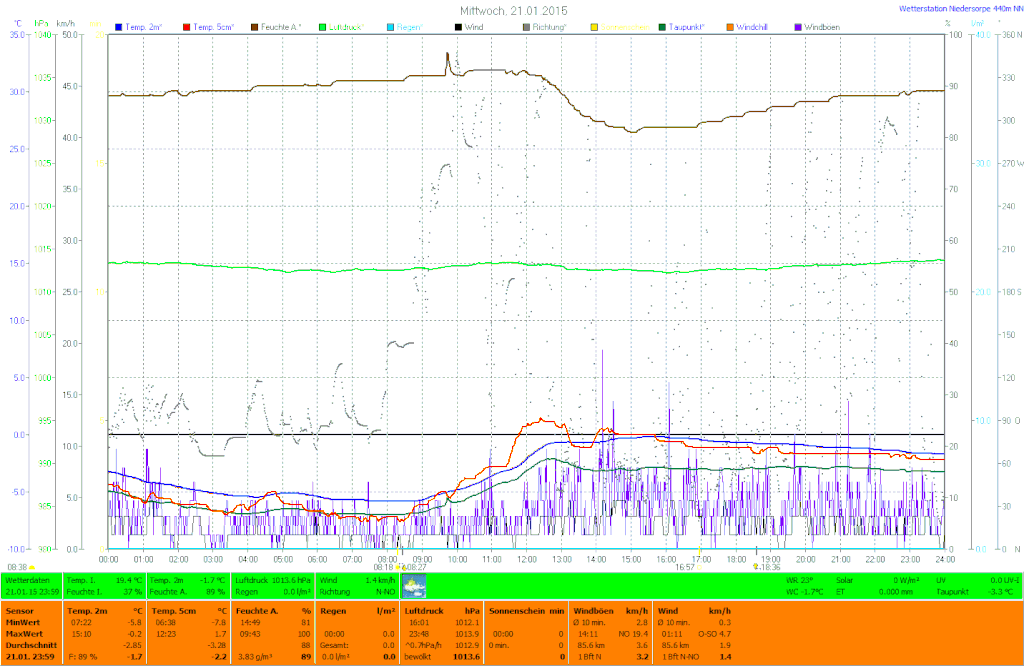Click the Luftdruck column header in table
This screenshot has width=1024, height=666.
[x=423, y=609]
